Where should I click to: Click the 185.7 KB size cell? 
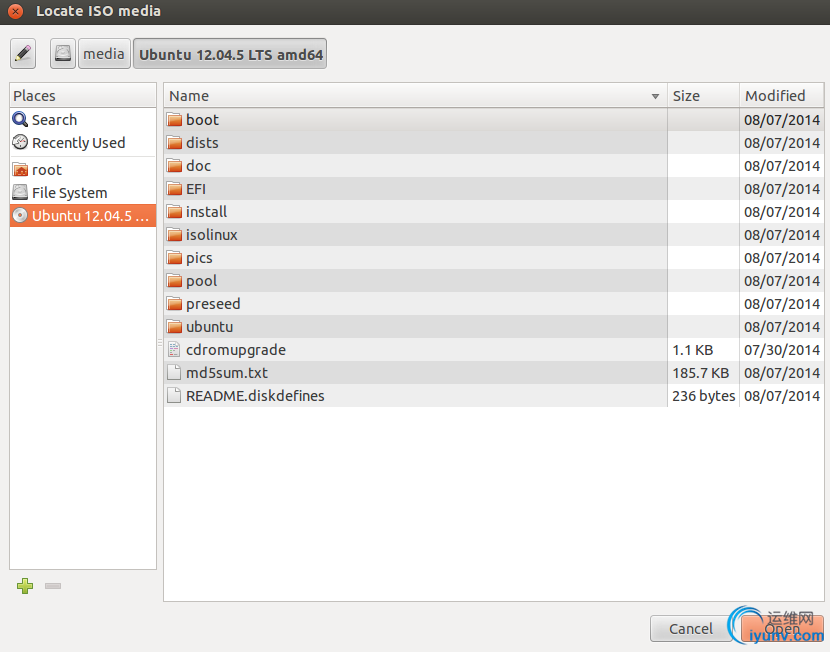pos(701,373)
